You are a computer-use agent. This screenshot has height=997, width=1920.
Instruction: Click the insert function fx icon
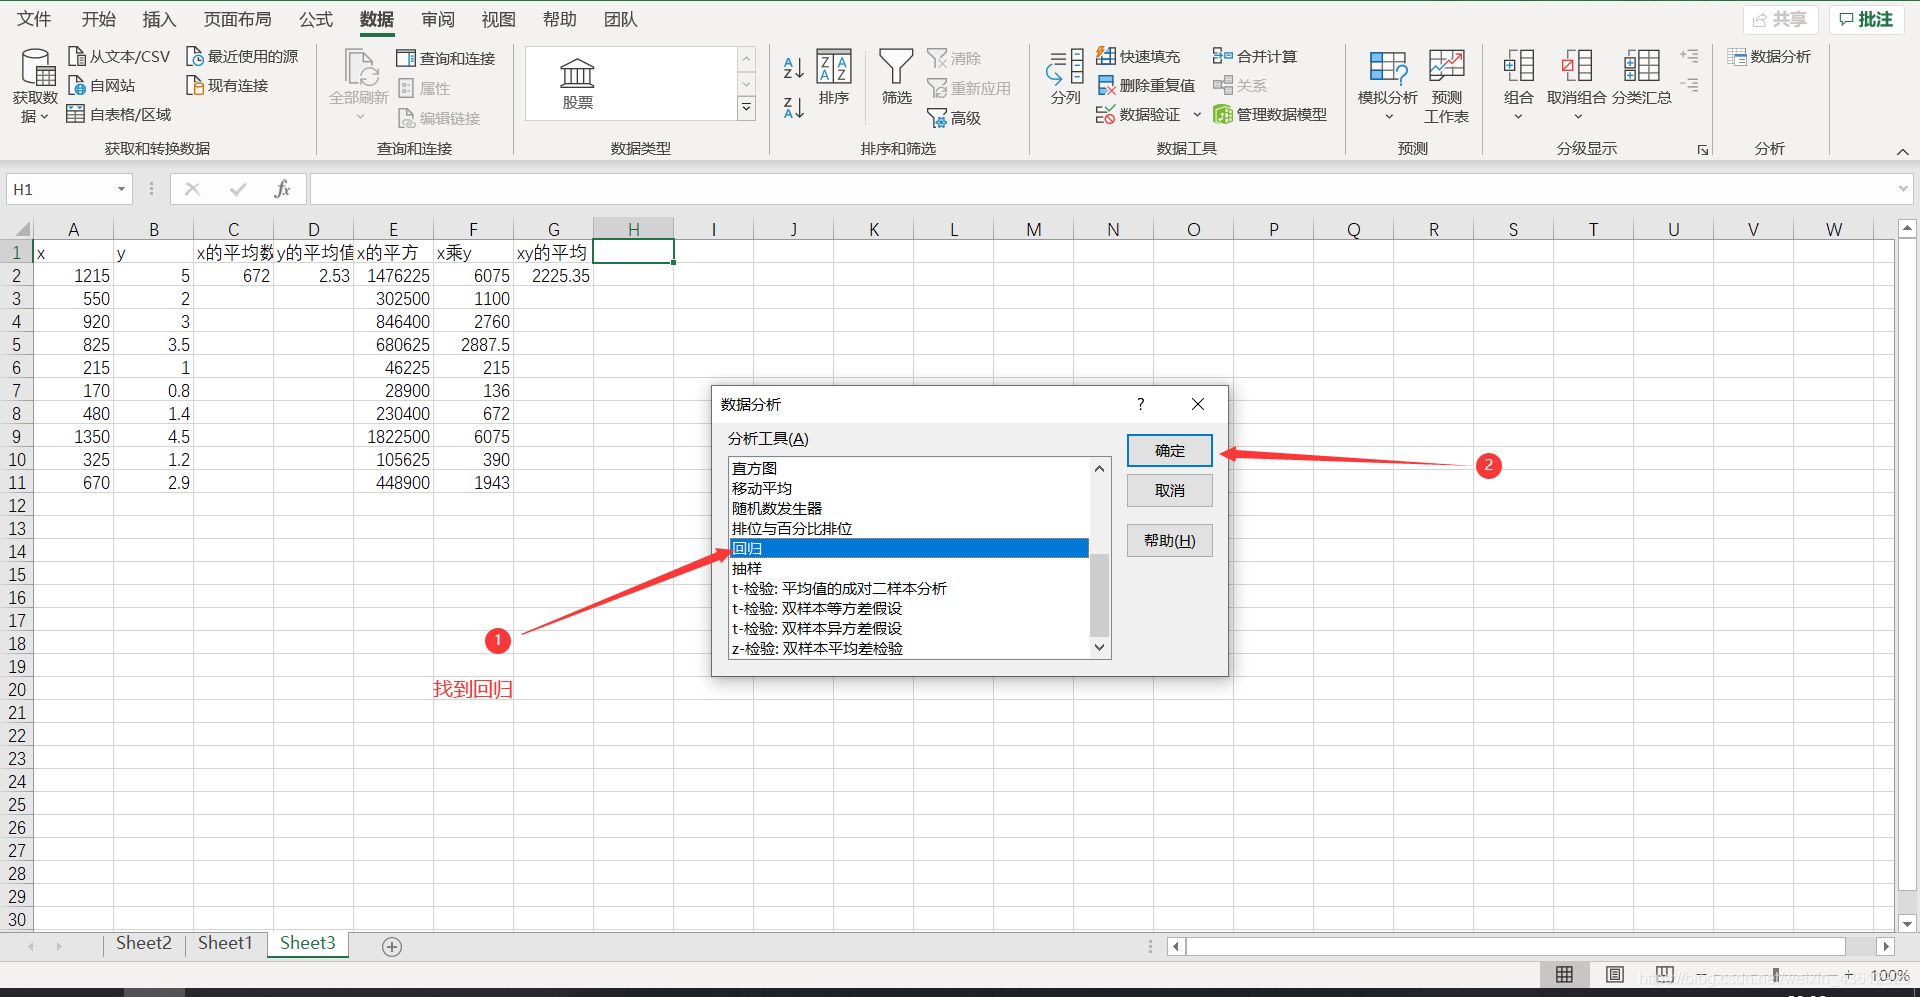tap(282, 189)
